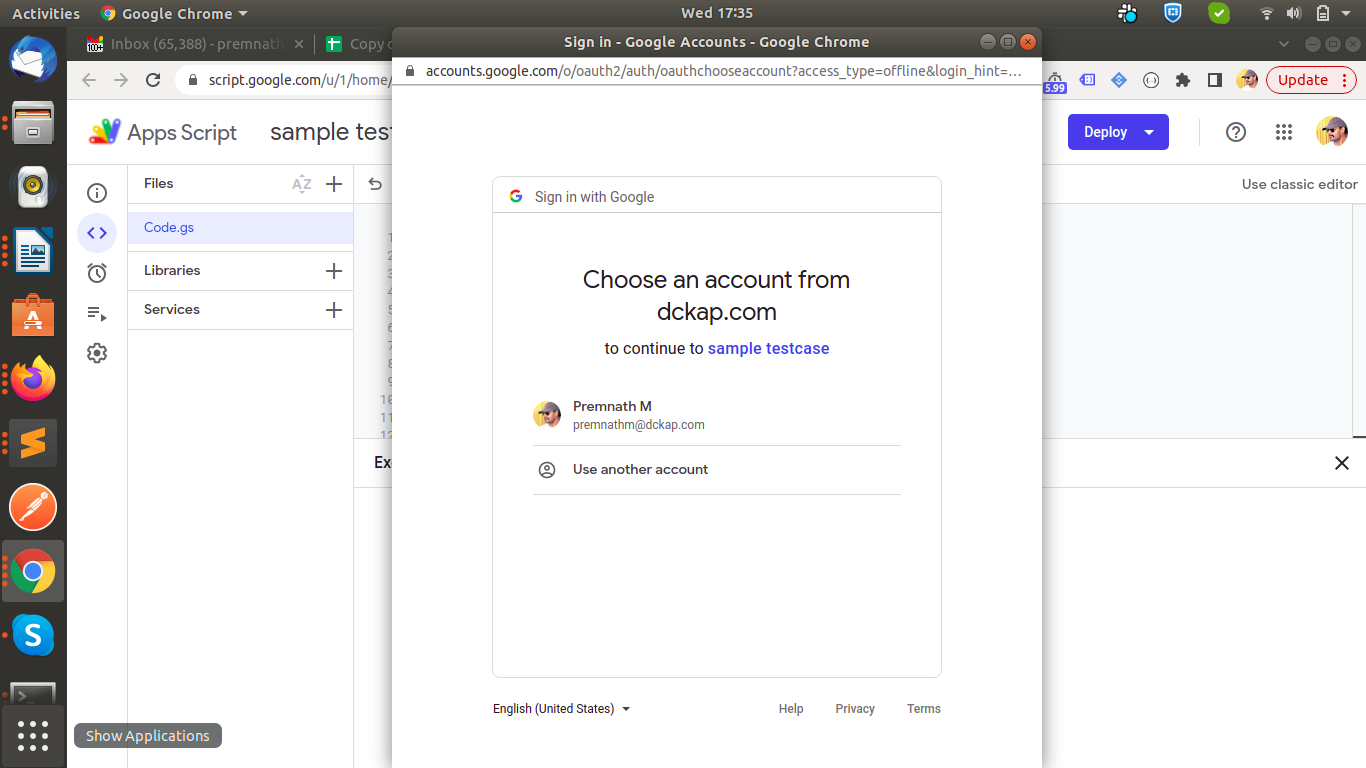Open the Chrome Extensions puzzle icon
Screen dimensions: 1366x768
[1183, 80]
